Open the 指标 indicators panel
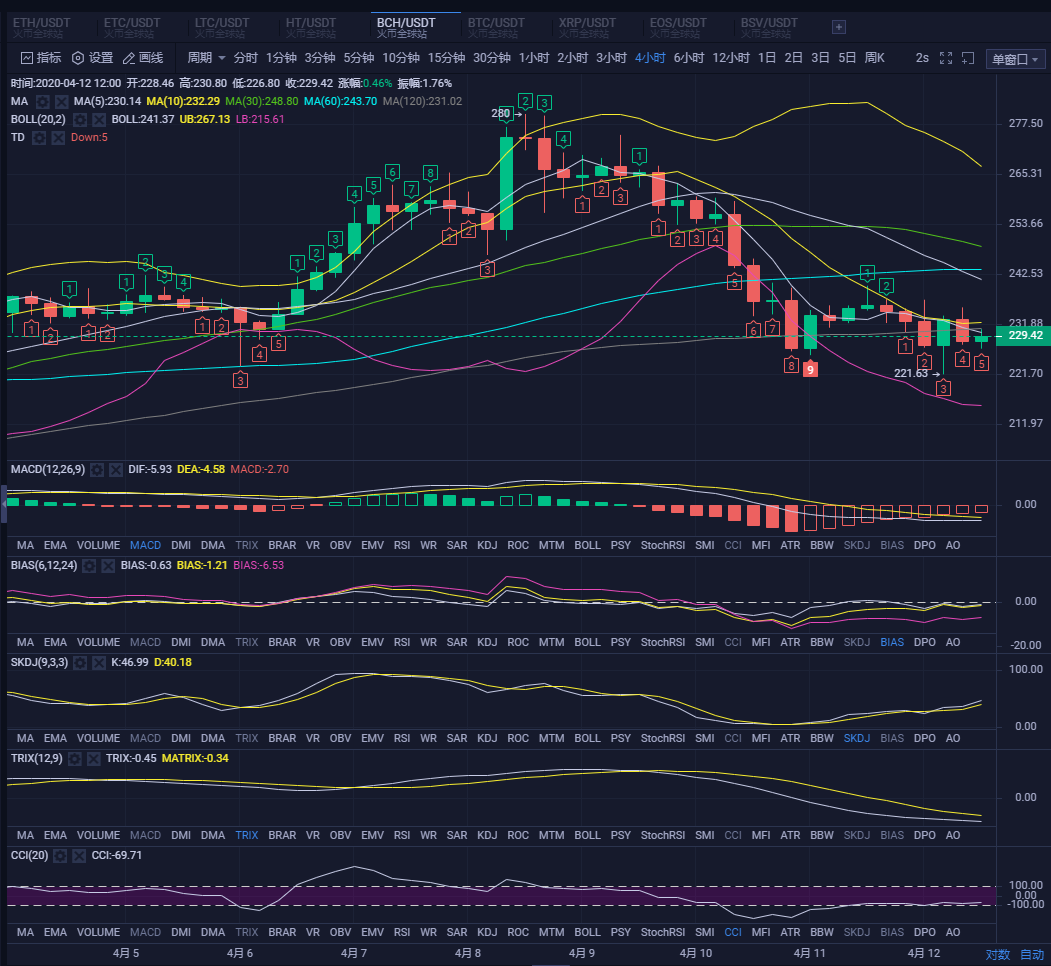Image resolution: width=1051 pixels, height=966 pixels. (41, 58)
